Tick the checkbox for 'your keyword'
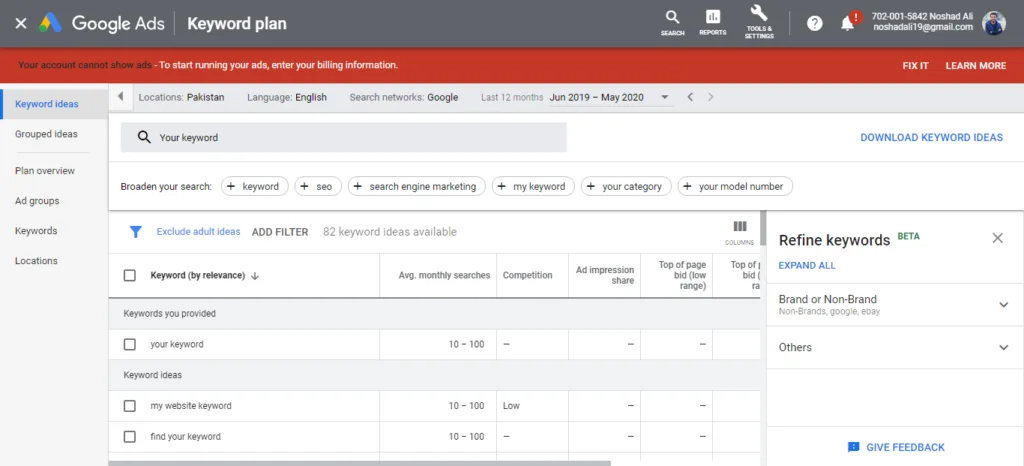This screenshot has height=466, width=1024. coord(129,344)
